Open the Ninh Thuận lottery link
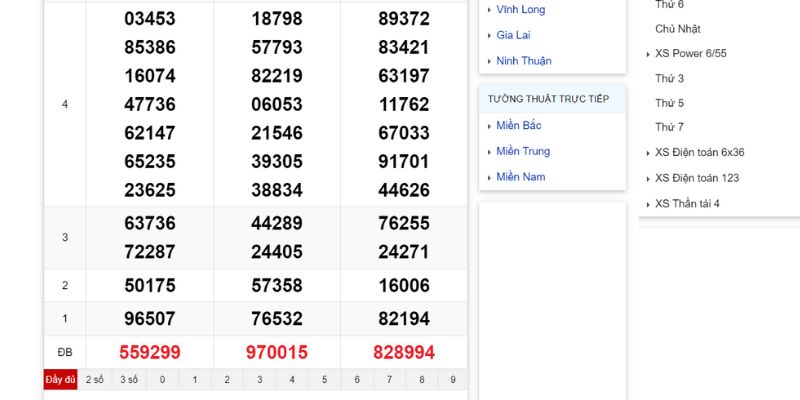Image resolution: width=800 pixels, height=400 pixels. pyautogui.click(x=523, y=61)
